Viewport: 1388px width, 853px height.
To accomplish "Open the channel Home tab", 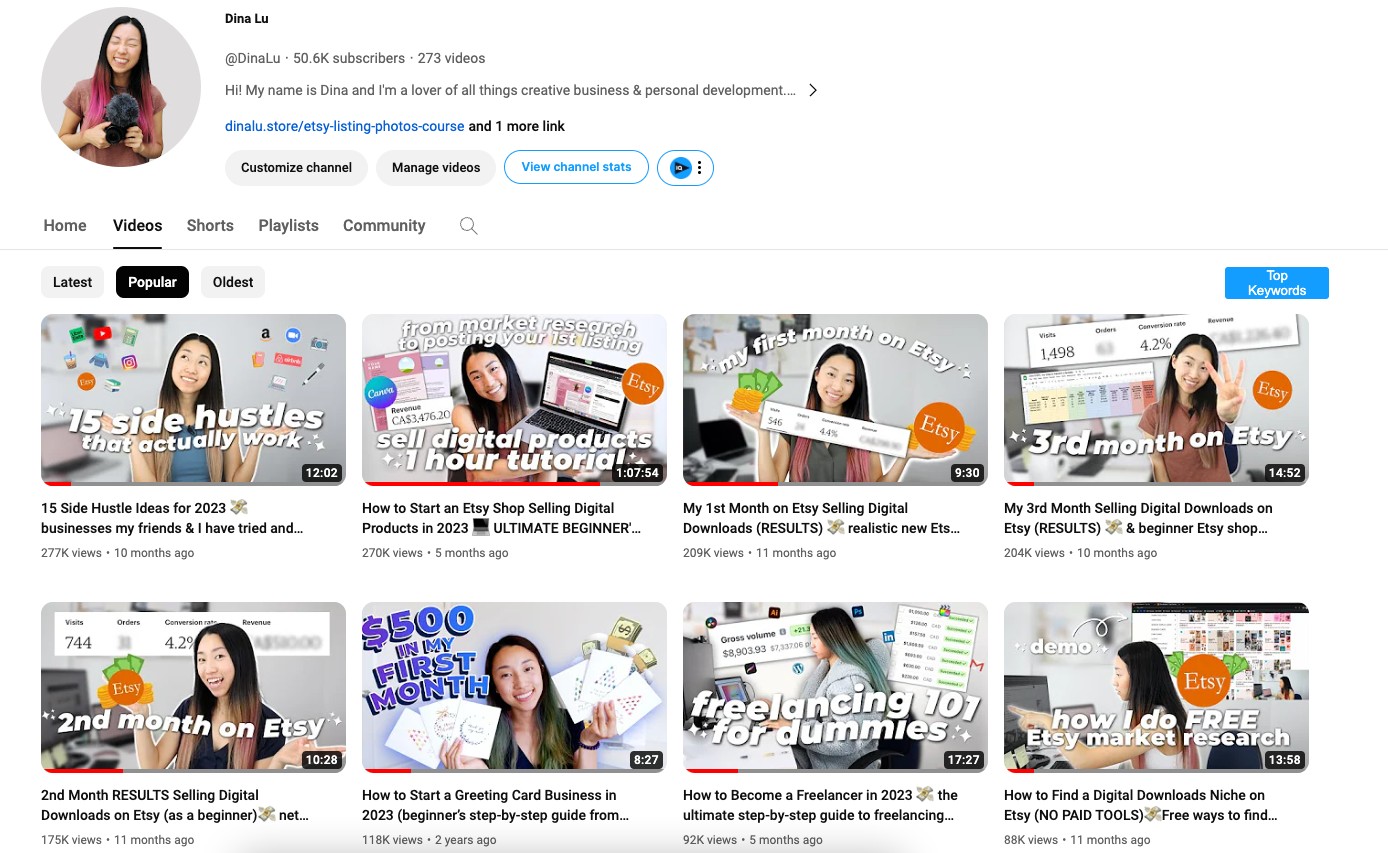I will click(65, 226).
